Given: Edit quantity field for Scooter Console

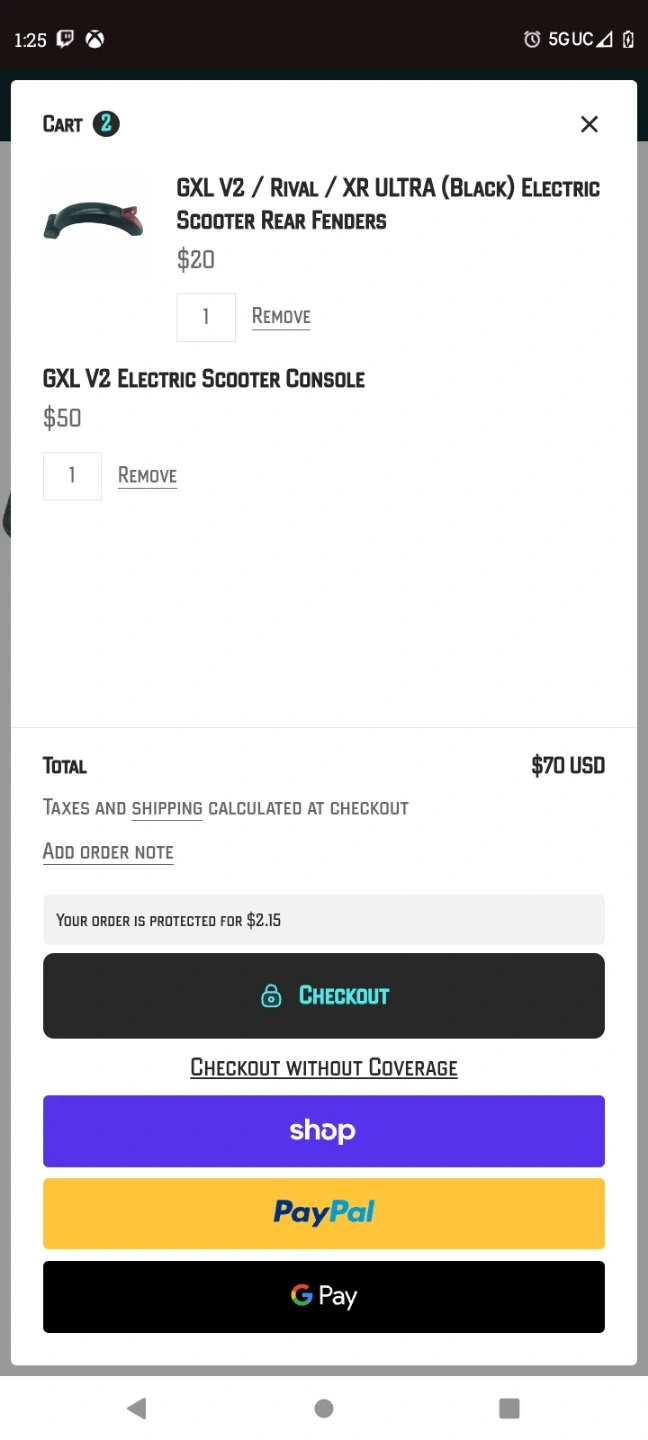Looking at the screenshot, I should (72, 476).
